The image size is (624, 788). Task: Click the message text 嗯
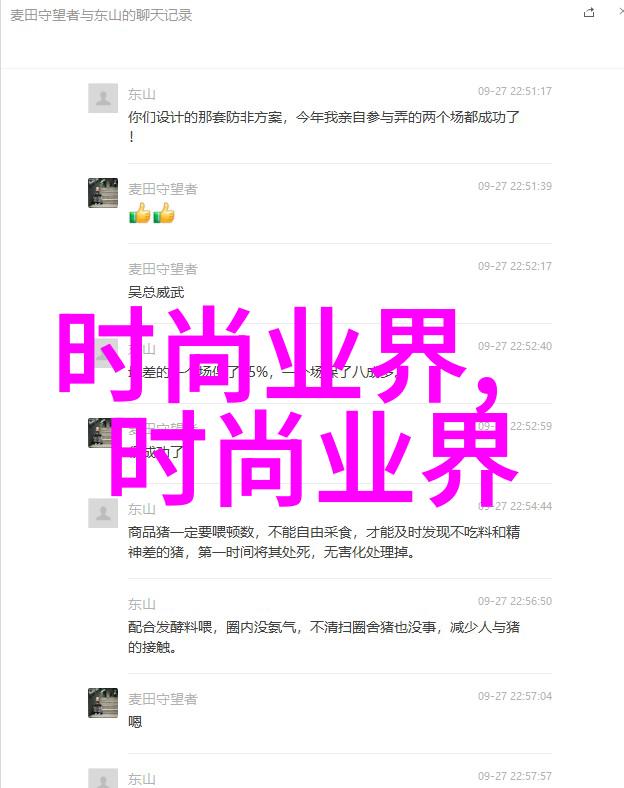point(135,722)
